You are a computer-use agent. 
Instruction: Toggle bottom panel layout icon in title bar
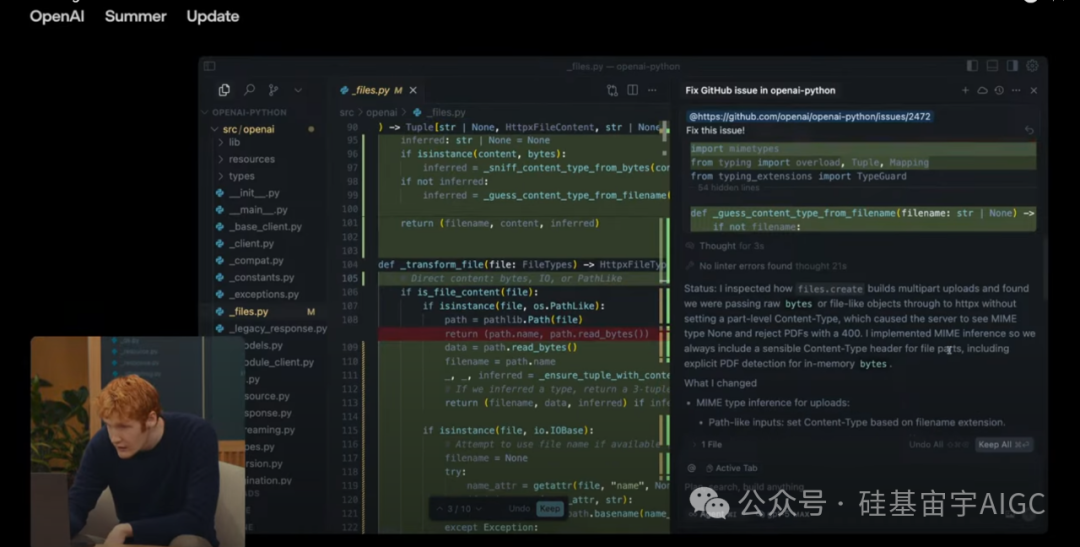(x=992, y=66)
